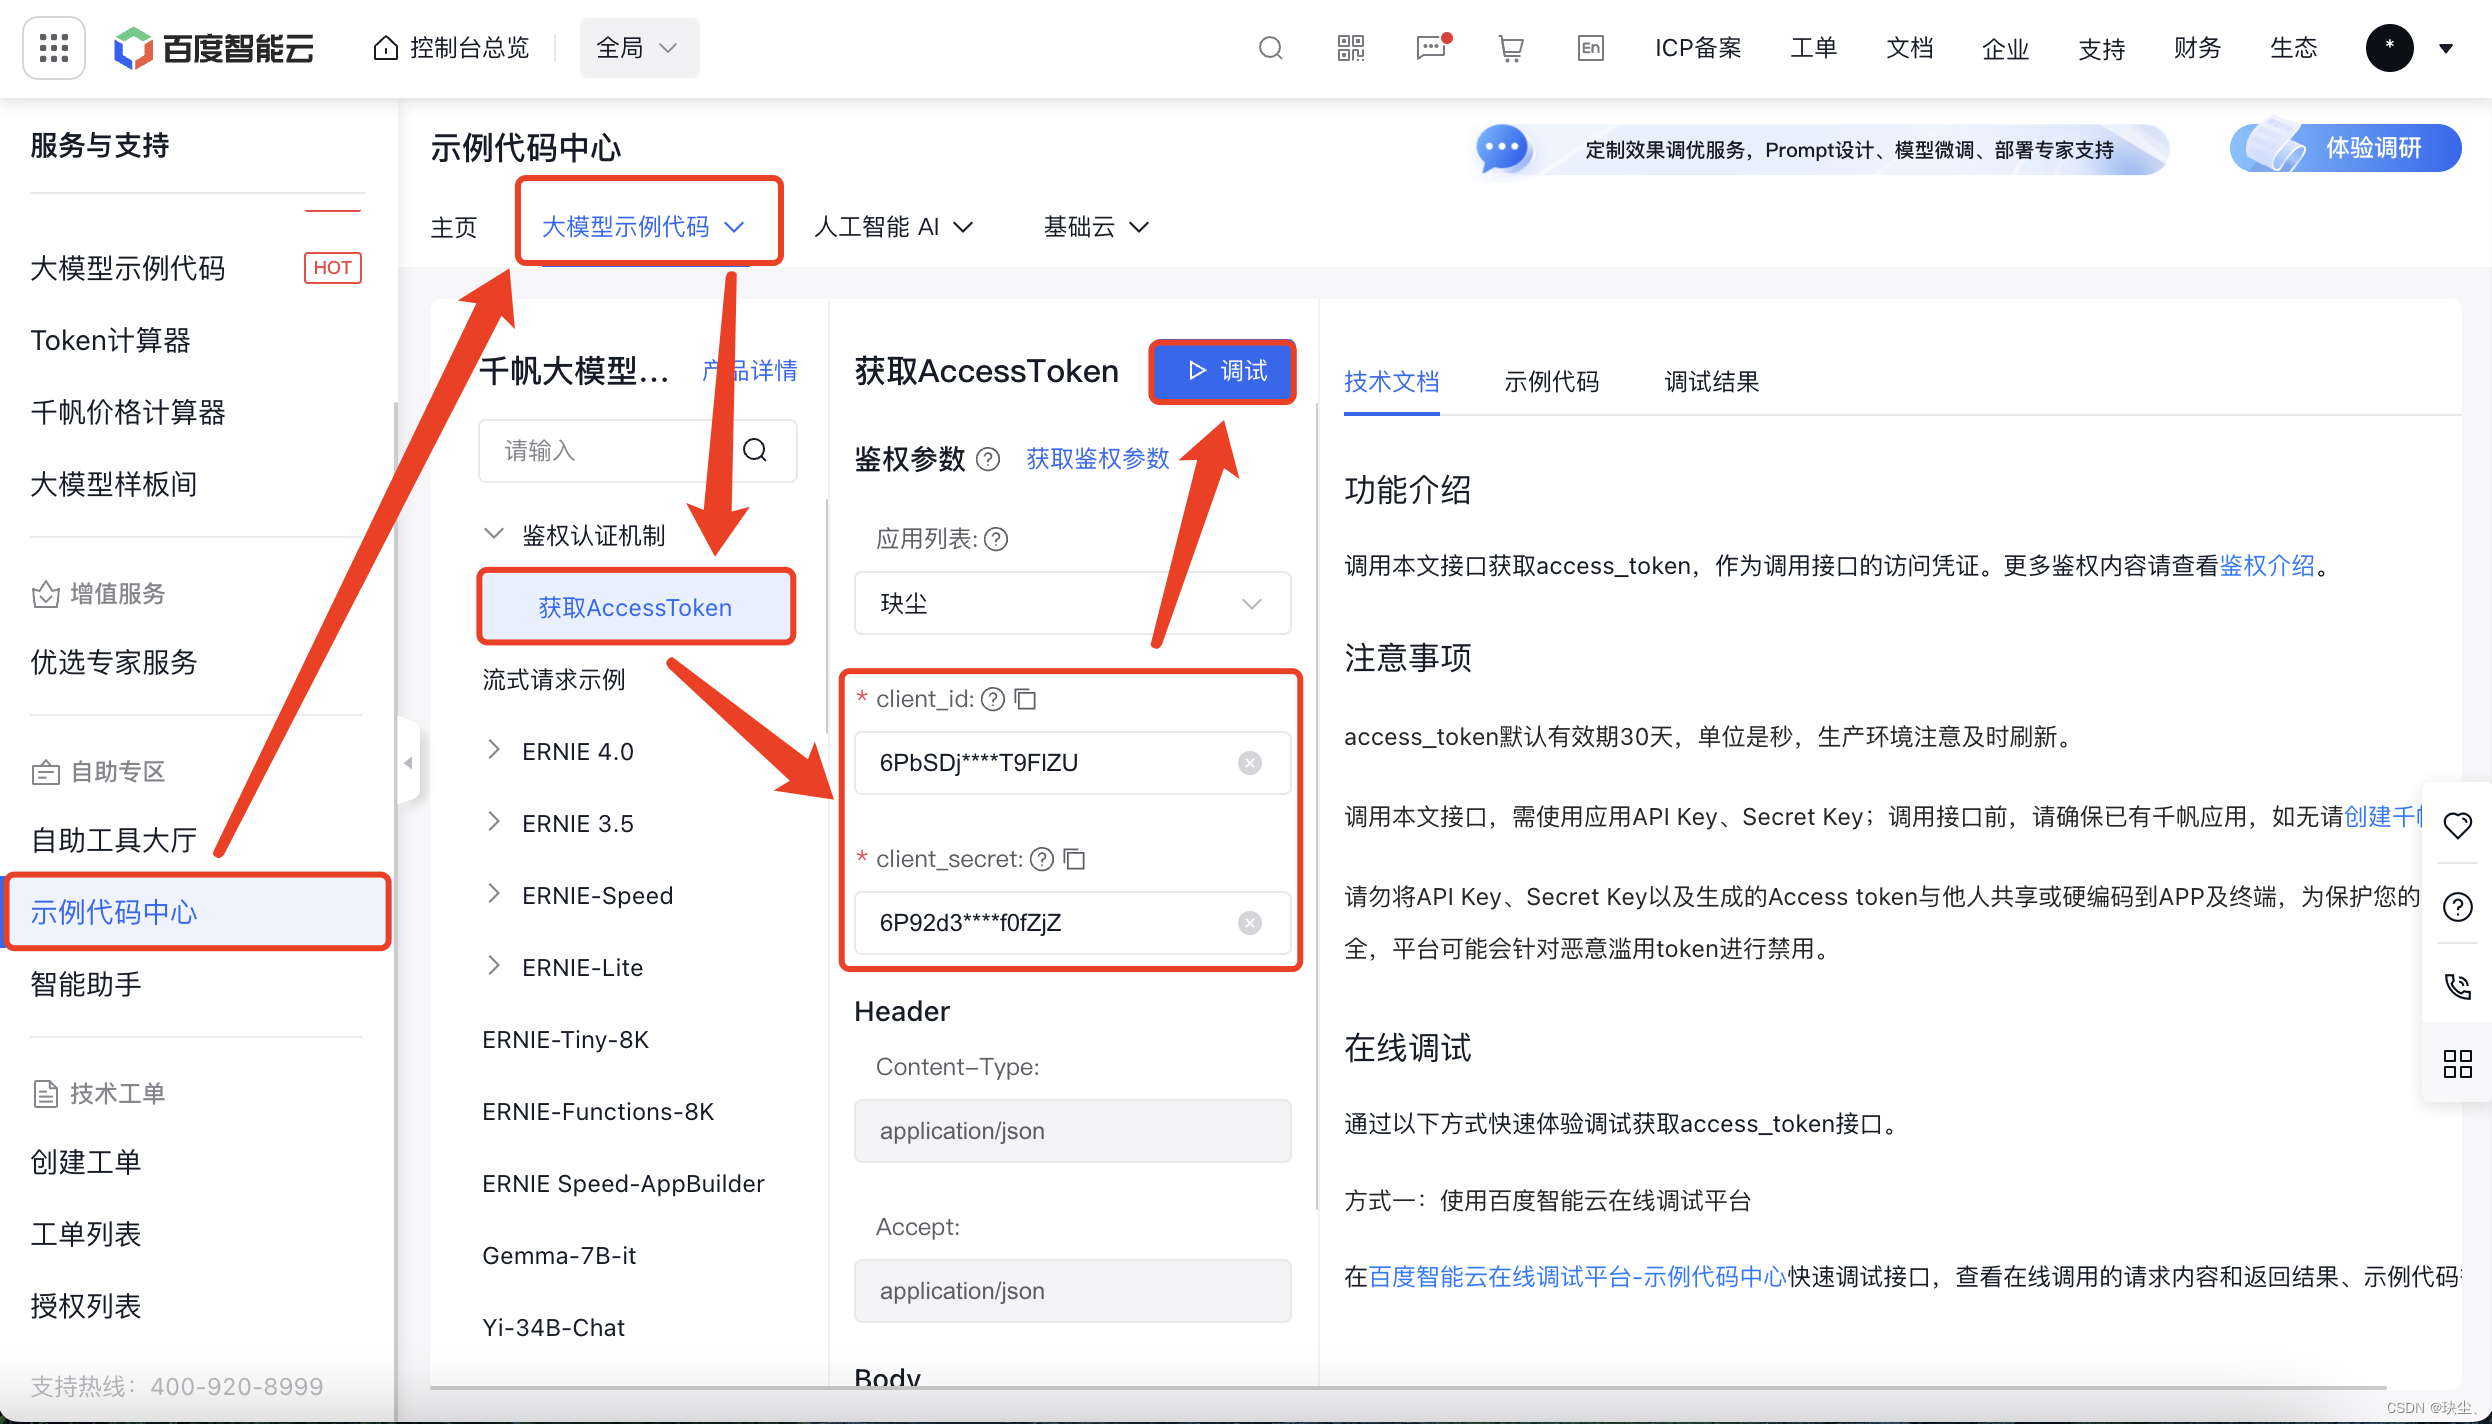
Task: Clear the client_secret field value
Action: (1250, 923)
